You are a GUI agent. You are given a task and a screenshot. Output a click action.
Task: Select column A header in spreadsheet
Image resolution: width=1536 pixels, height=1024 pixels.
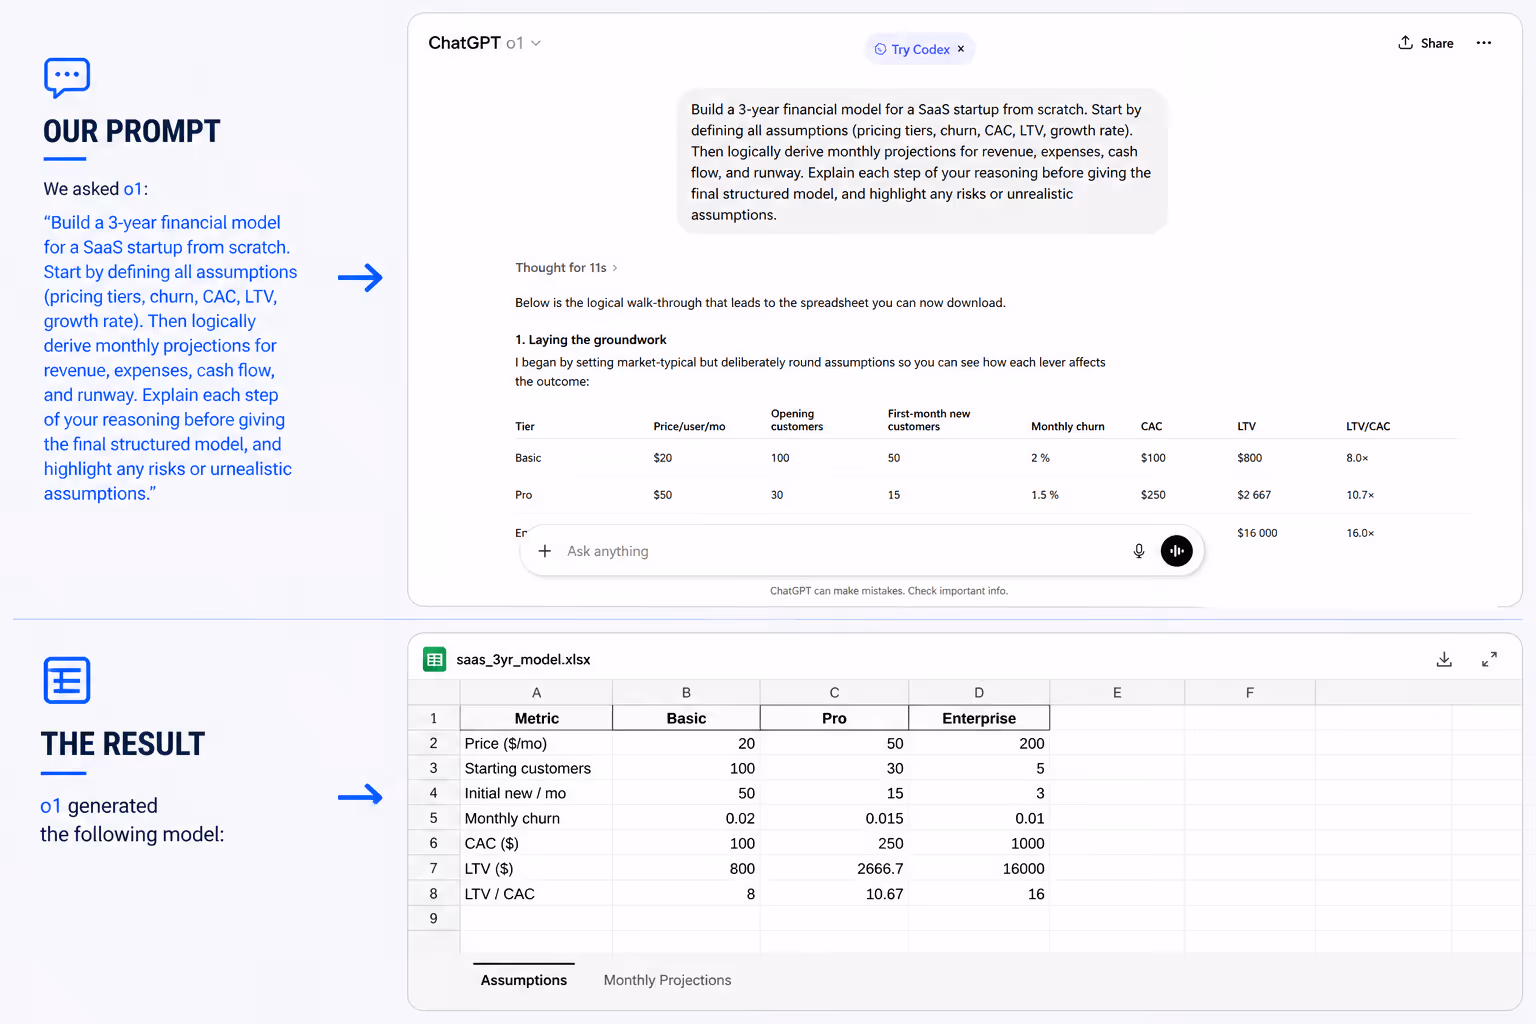coord(536,692)
